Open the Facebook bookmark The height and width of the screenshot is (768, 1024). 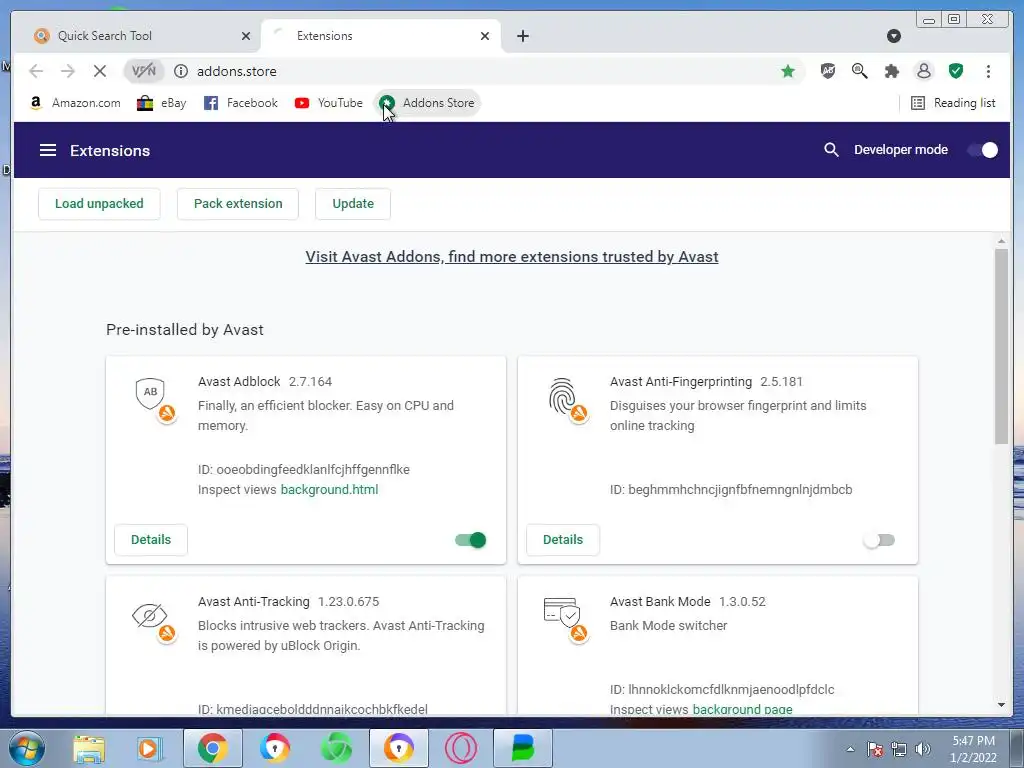(241, 103)
